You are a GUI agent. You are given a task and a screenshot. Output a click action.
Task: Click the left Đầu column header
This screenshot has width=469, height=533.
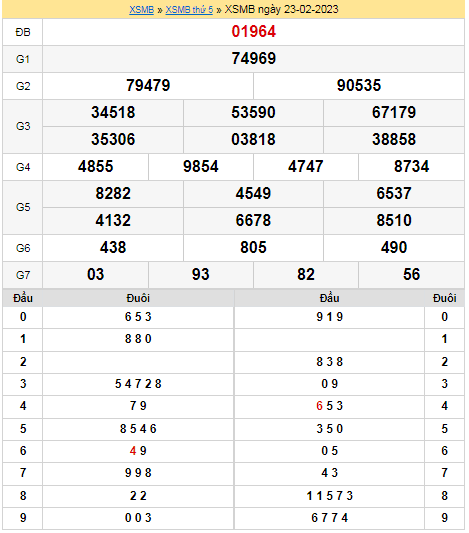pos(23,298)
